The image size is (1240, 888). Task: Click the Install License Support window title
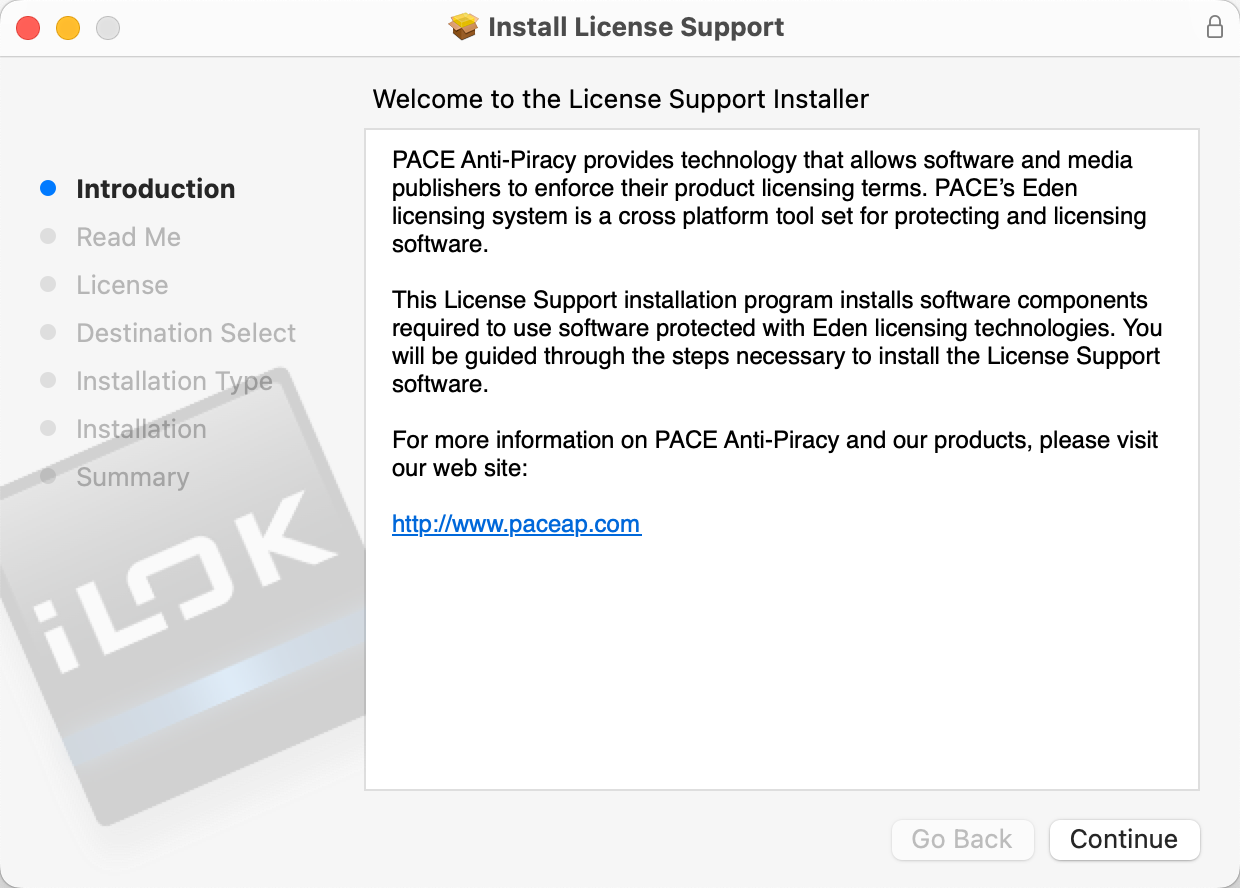[636, 27]
